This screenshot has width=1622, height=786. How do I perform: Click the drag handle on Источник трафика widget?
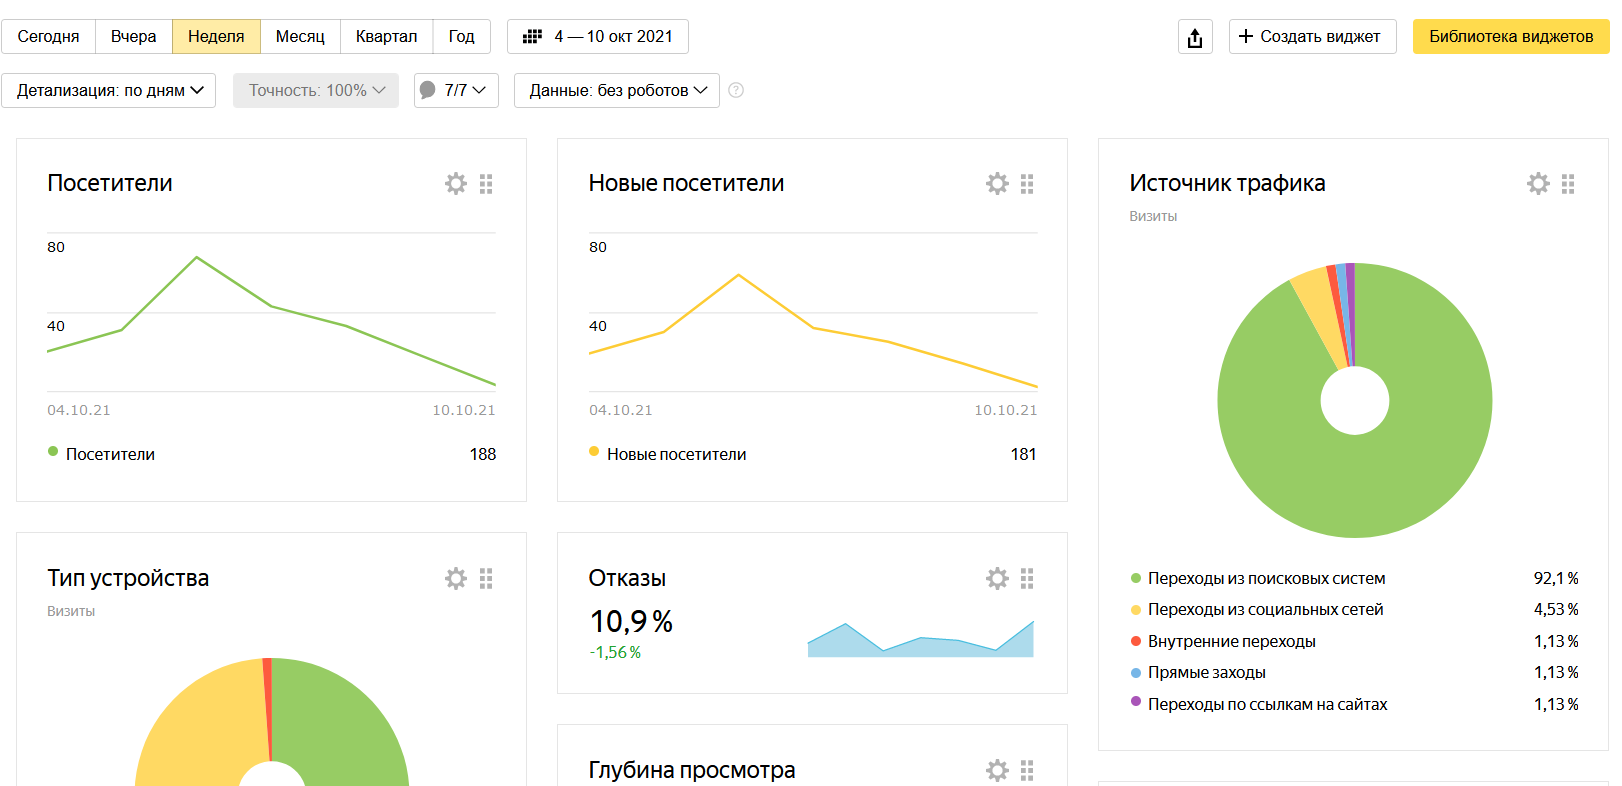1568,184
